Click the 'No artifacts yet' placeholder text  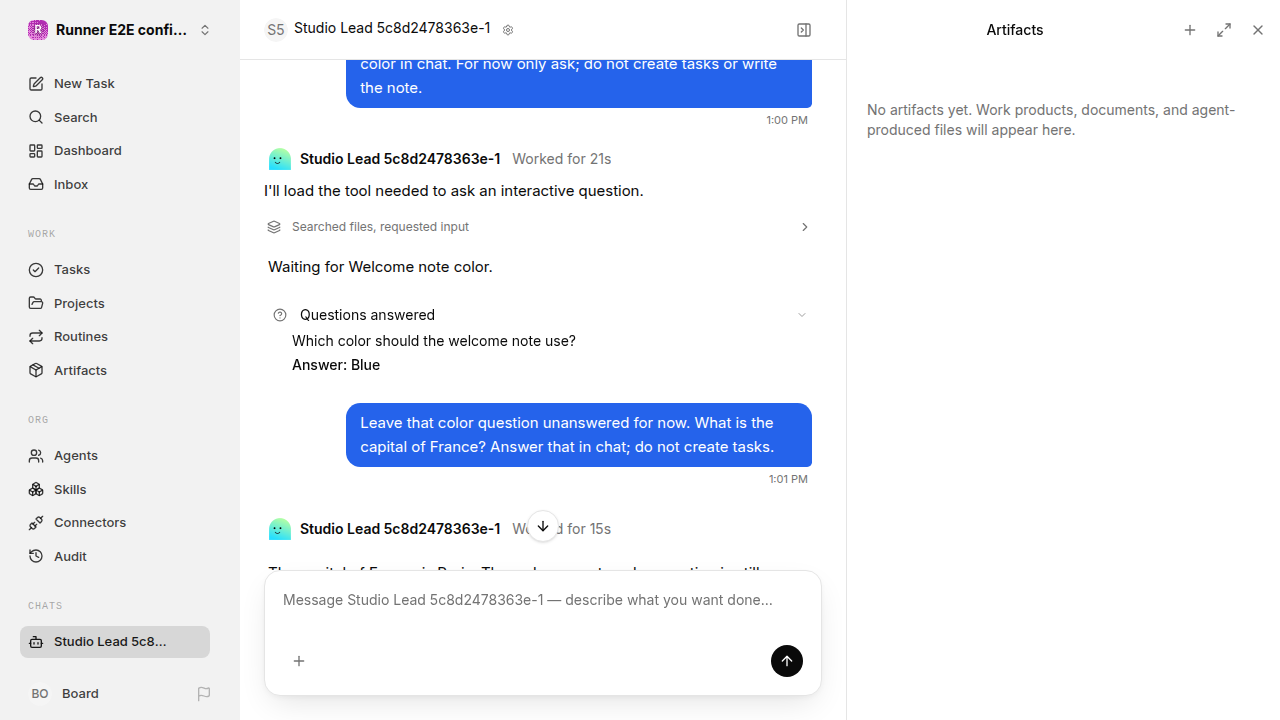coord(1051,120)
